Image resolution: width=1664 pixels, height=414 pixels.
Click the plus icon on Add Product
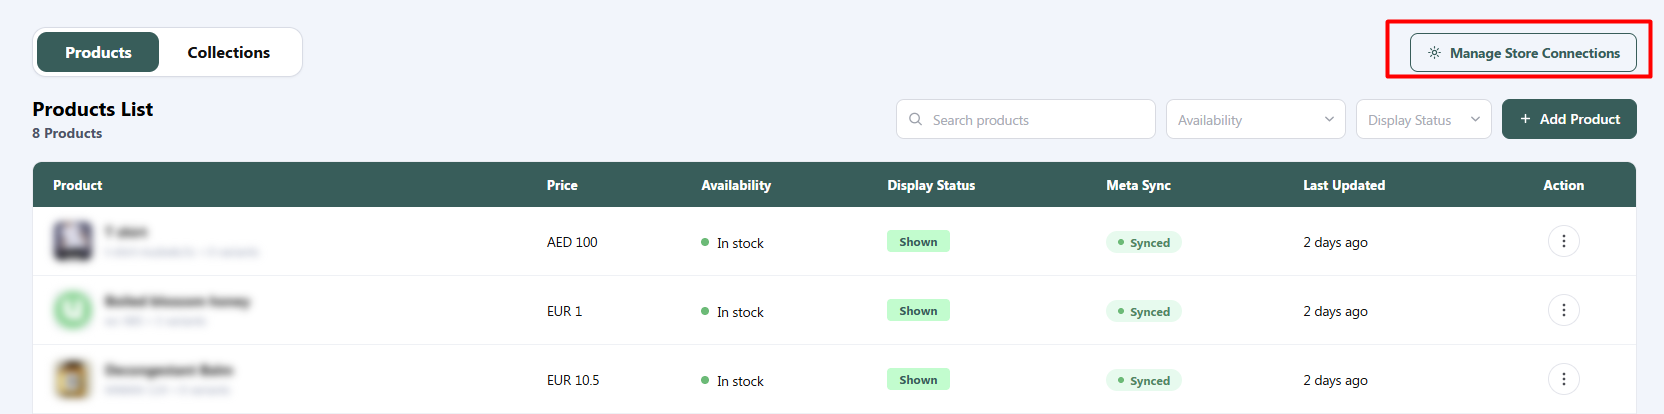tap(1525, 119)
